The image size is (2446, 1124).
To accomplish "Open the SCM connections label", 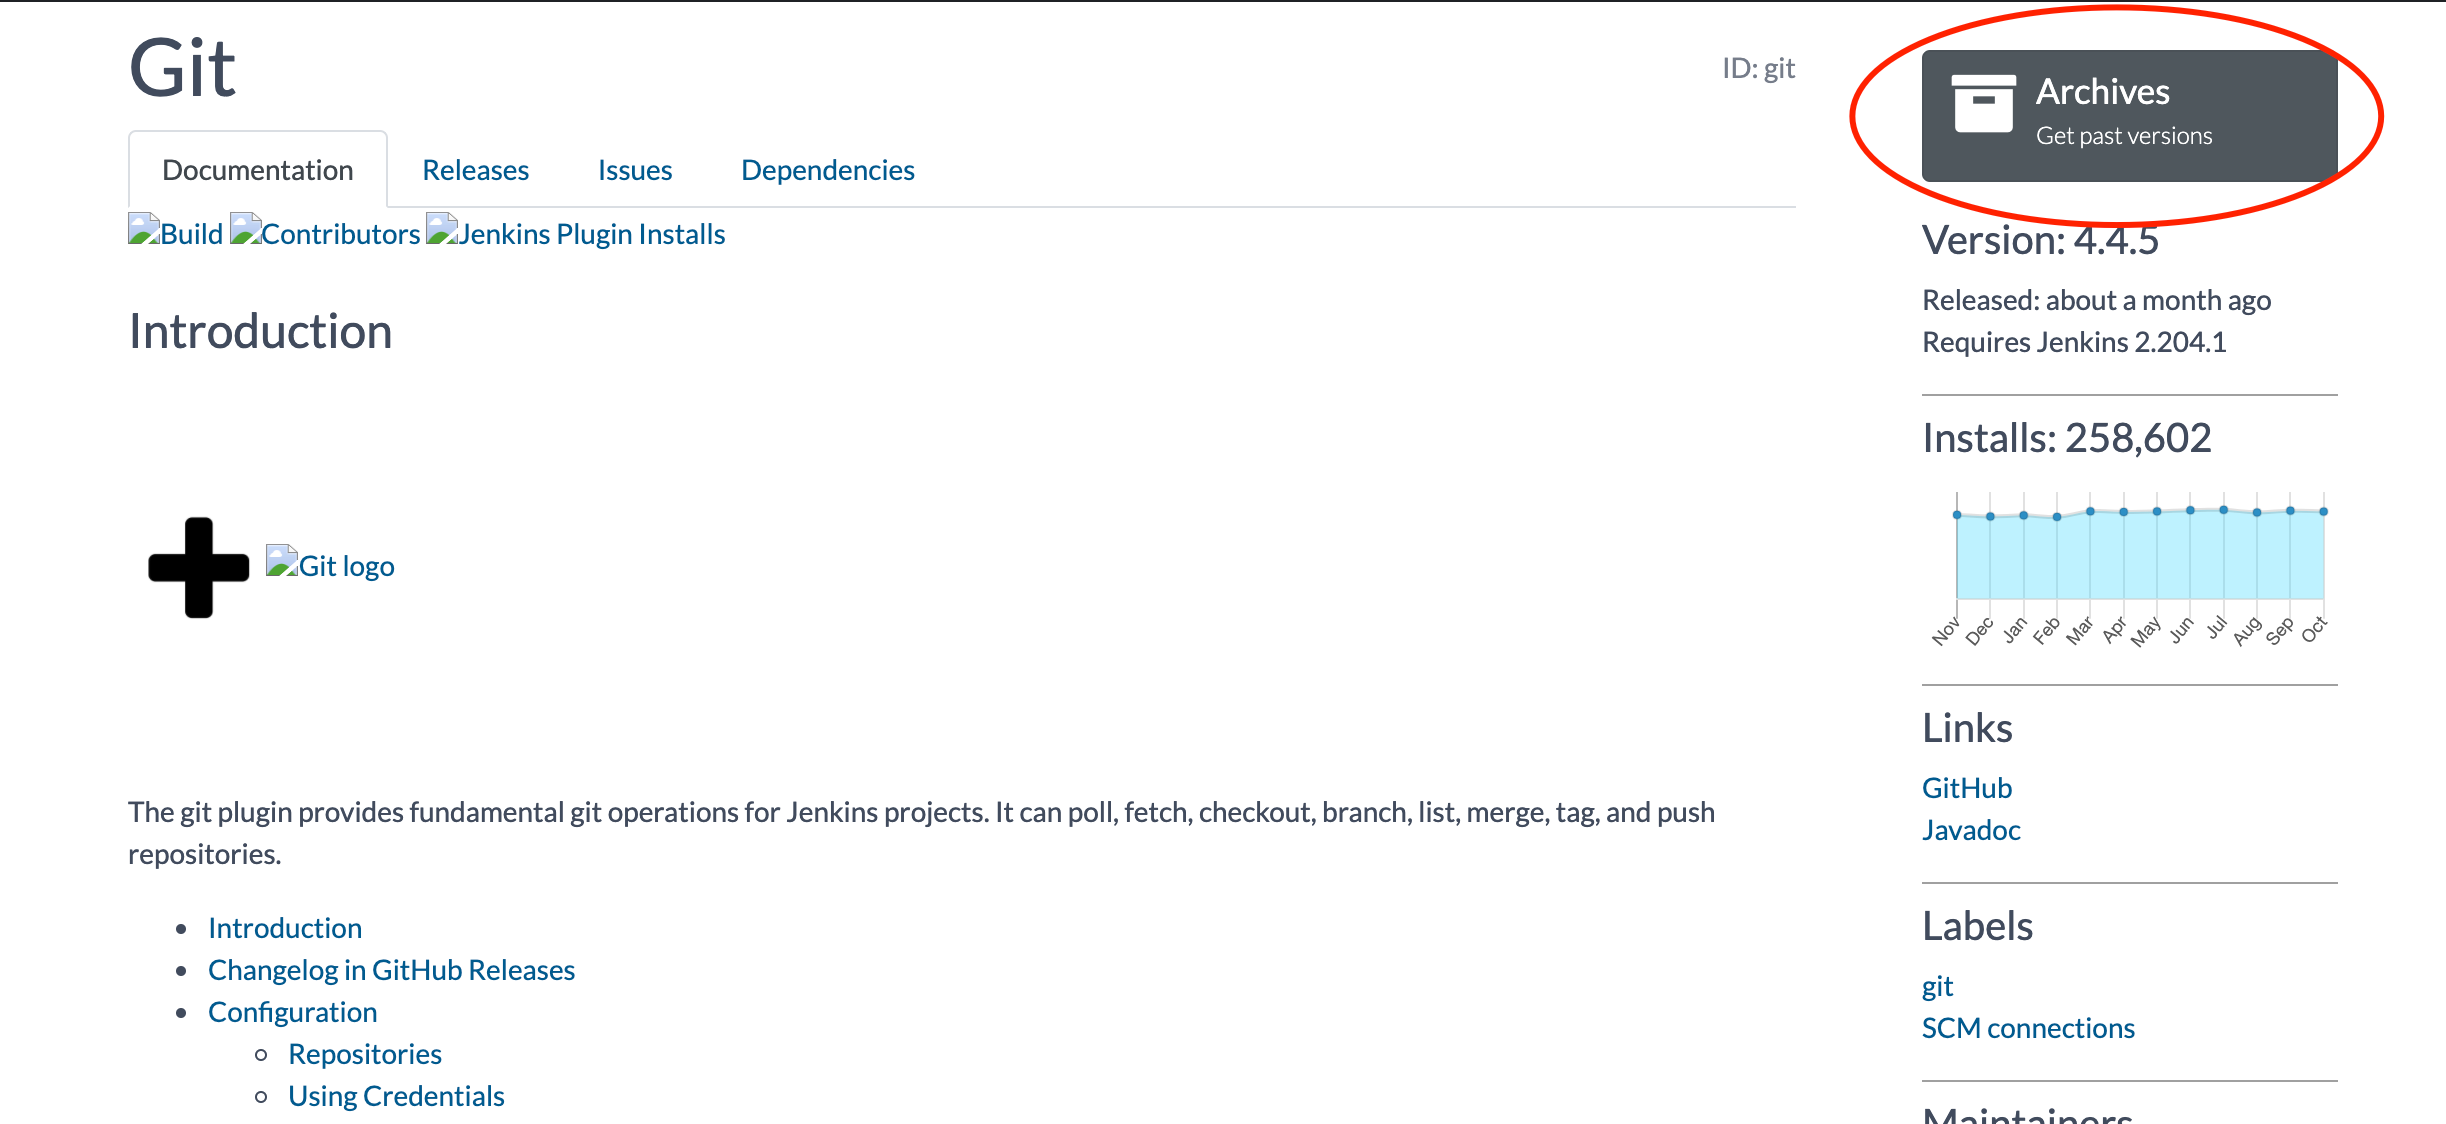I will (x=2027, y=1027).
